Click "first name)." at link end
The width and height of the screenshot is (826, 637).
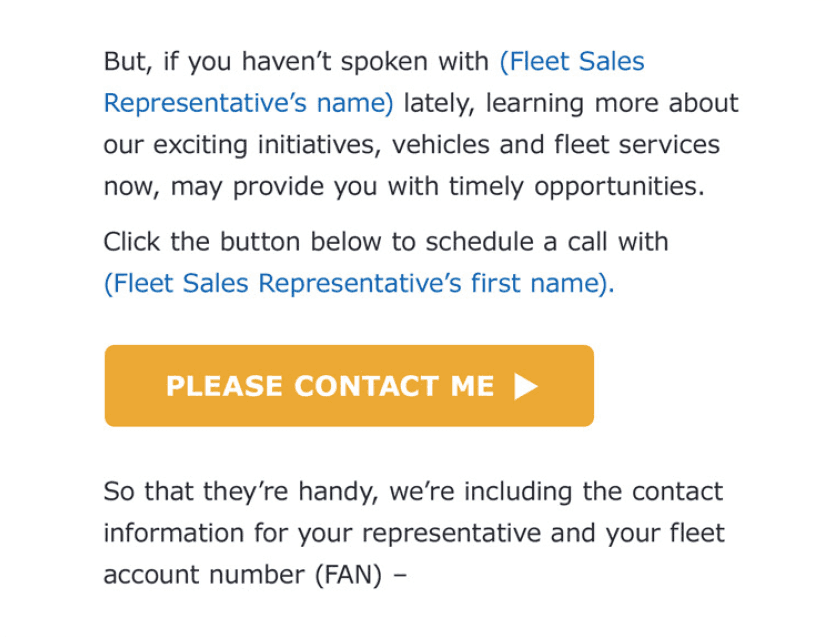[543, 283]
